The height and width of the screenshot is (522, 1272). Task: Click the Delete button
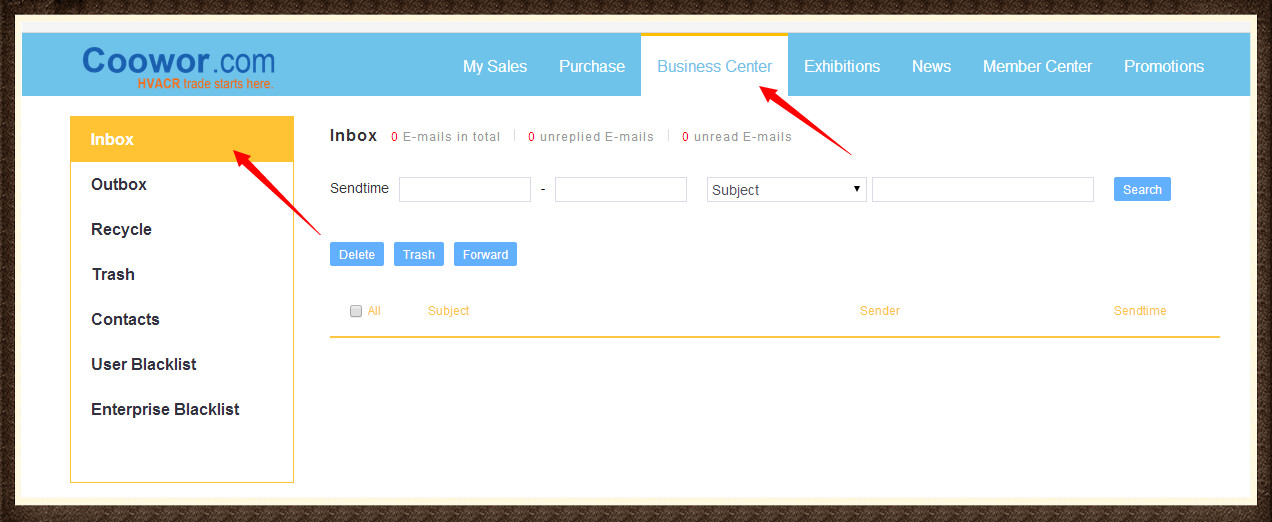click(x=357, y=255)
